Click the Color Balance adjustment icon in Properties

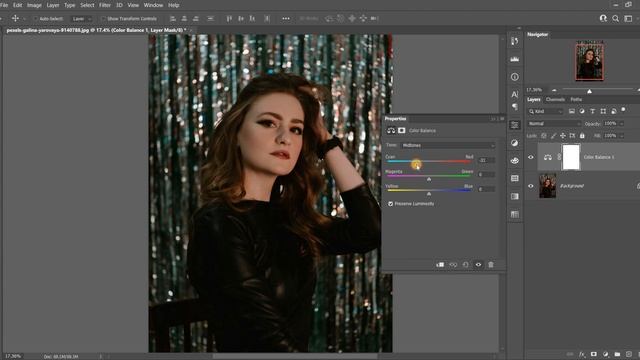click(391, 131)
